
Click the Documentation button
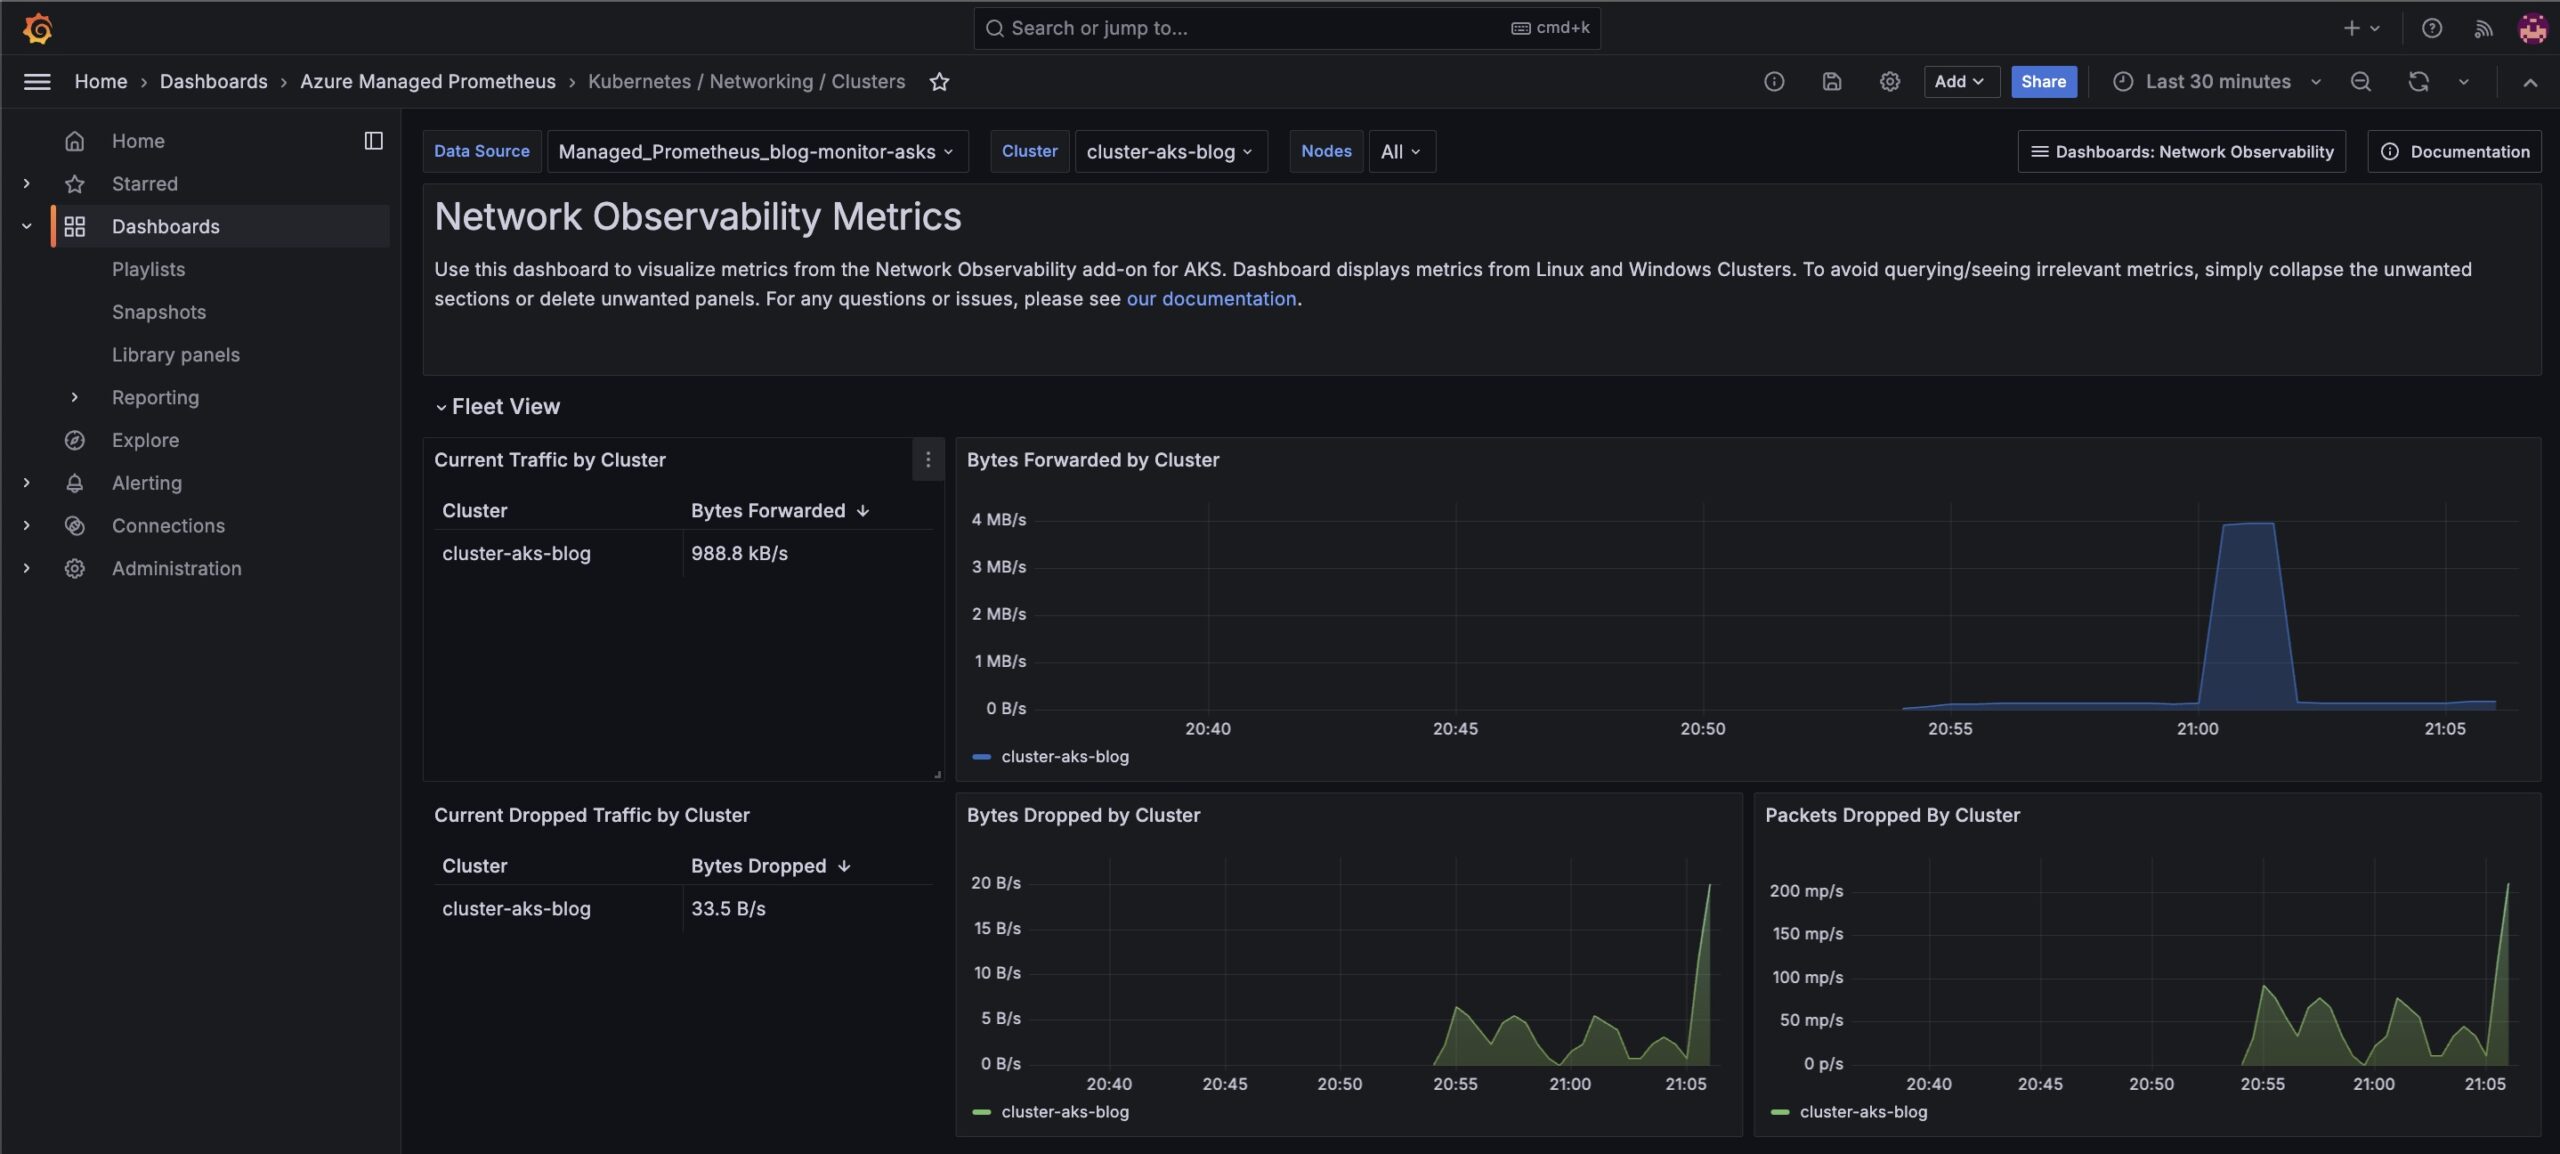click(x=2454, y=152)
